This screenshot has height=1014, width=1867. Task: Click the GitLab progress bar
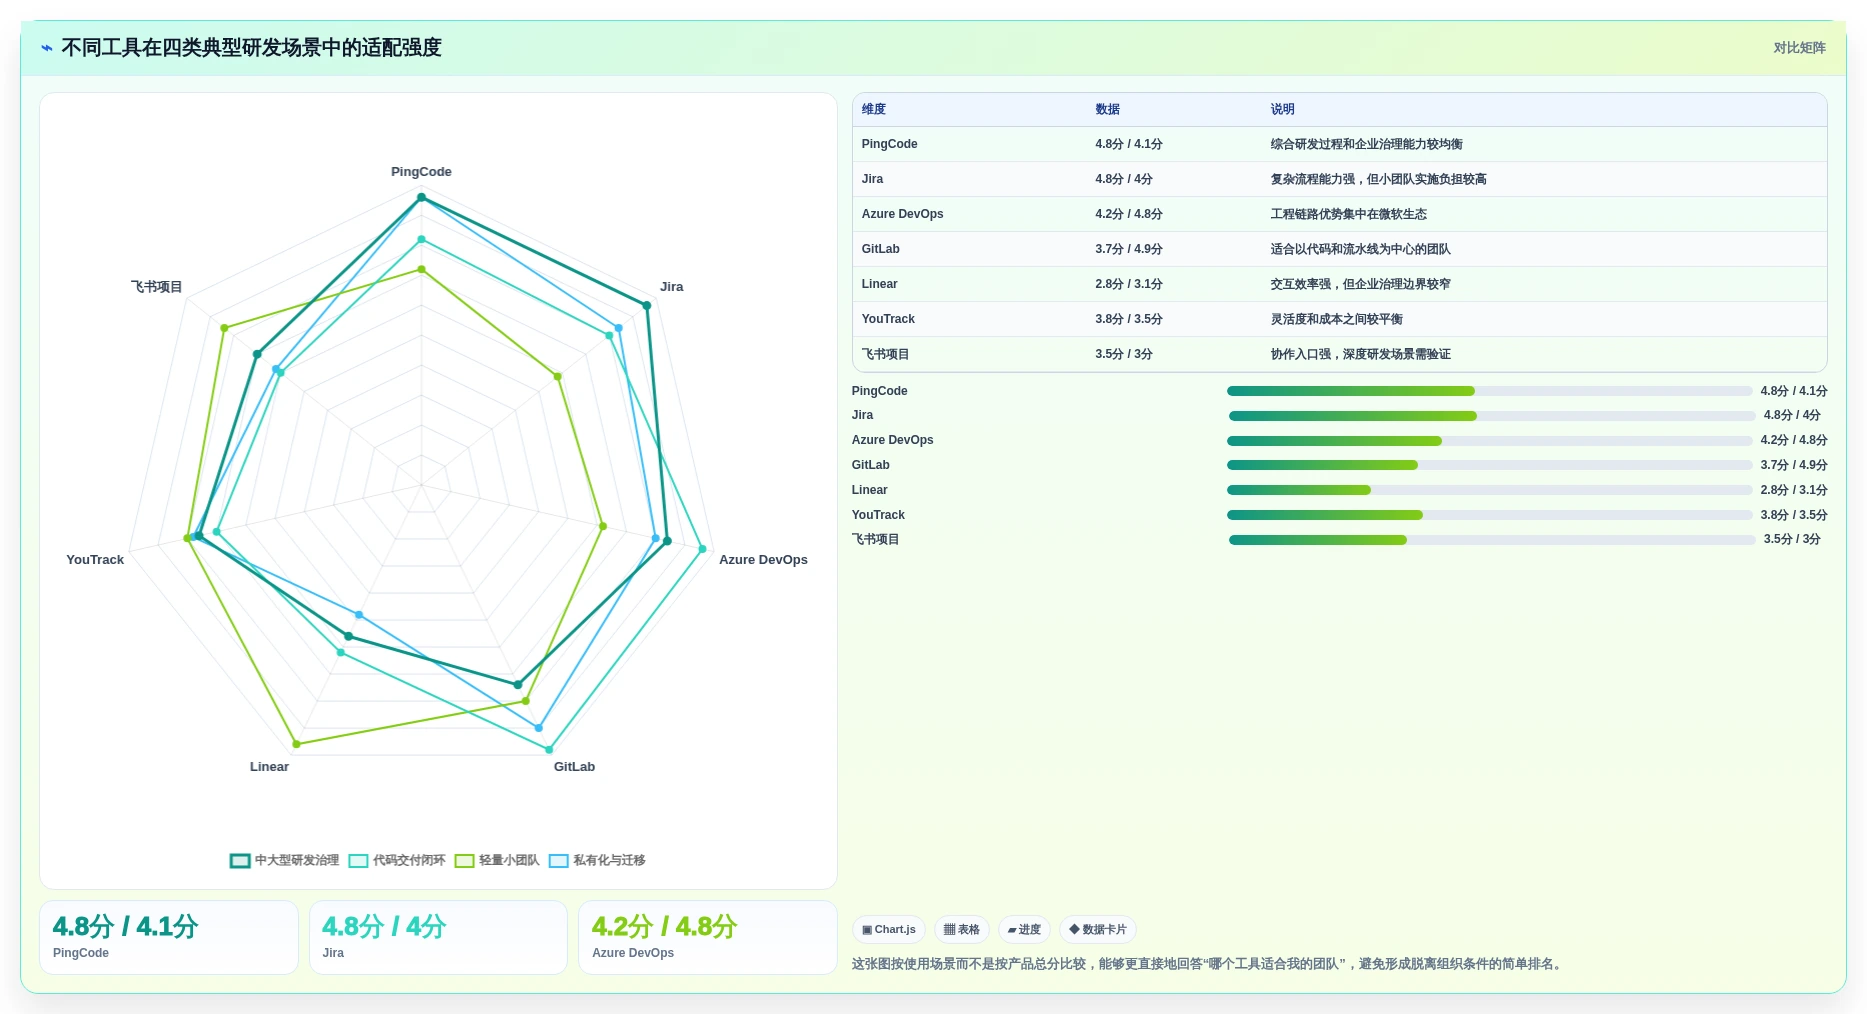(1489, 465)
